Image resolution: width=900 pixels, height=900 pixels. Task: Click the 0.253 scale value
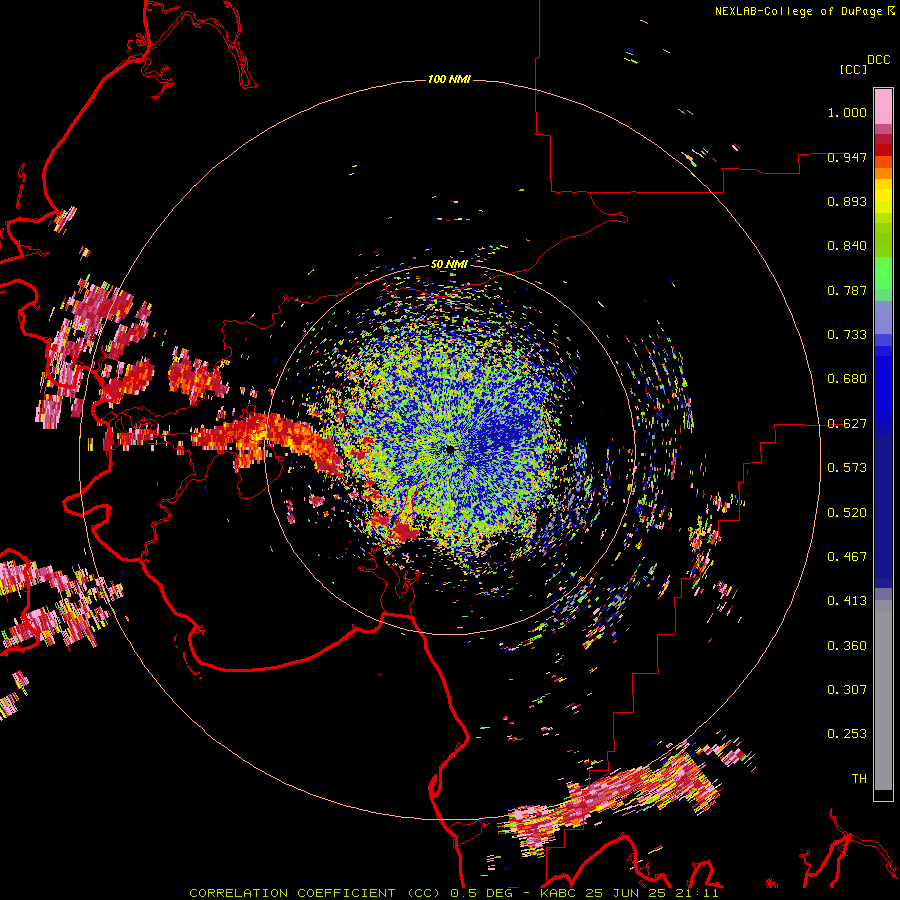(x=847, y=734)
